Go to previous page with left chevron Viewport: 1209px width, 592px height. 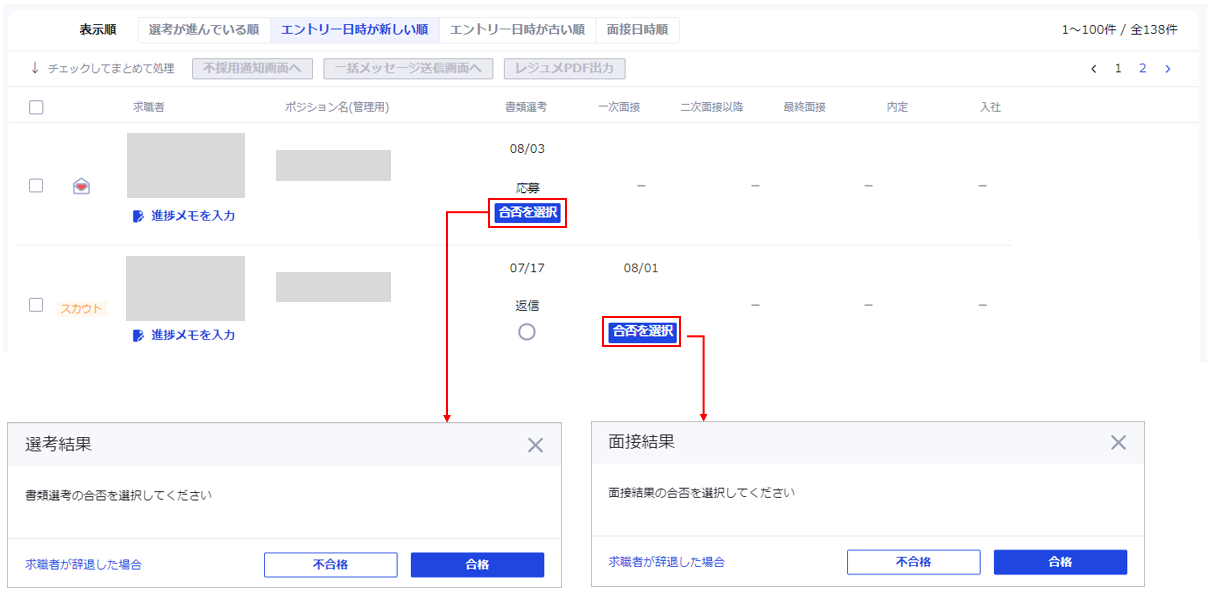click(1093, 69)
